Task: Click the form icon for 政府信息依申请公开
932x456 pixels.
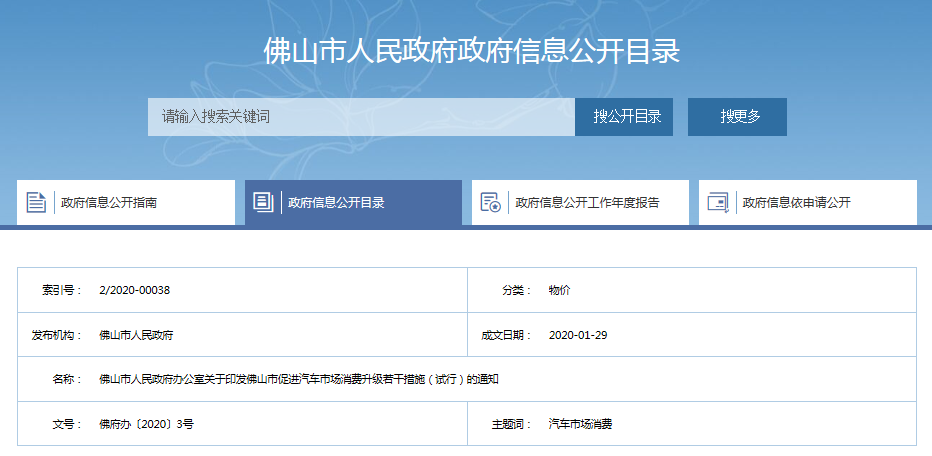Action: tap(717, 202)
